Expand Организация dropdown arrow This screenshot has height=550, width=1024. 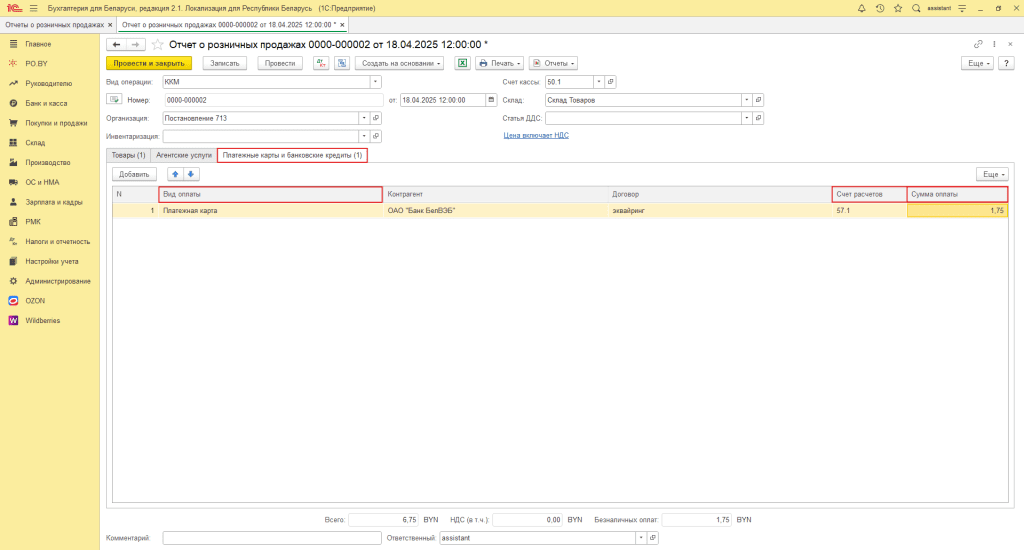(364, 118)
